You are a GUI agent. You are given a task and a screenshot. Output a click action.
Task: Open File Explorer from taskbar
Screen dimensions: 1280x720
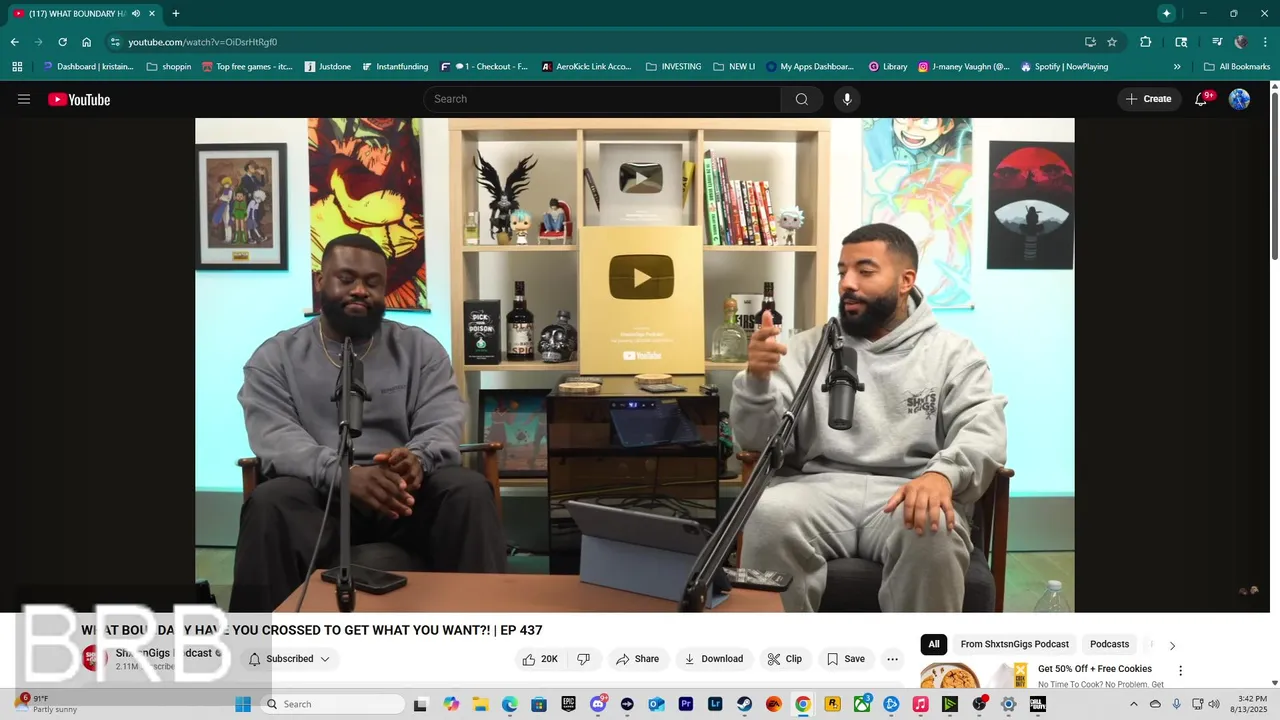tap(480, 704)
